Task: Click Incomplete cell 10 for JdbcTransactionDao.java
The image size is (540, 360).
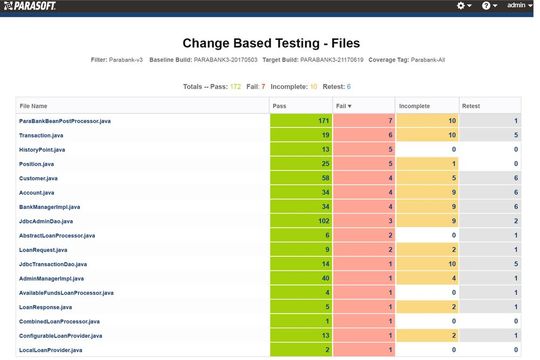Action: (427, 264)
